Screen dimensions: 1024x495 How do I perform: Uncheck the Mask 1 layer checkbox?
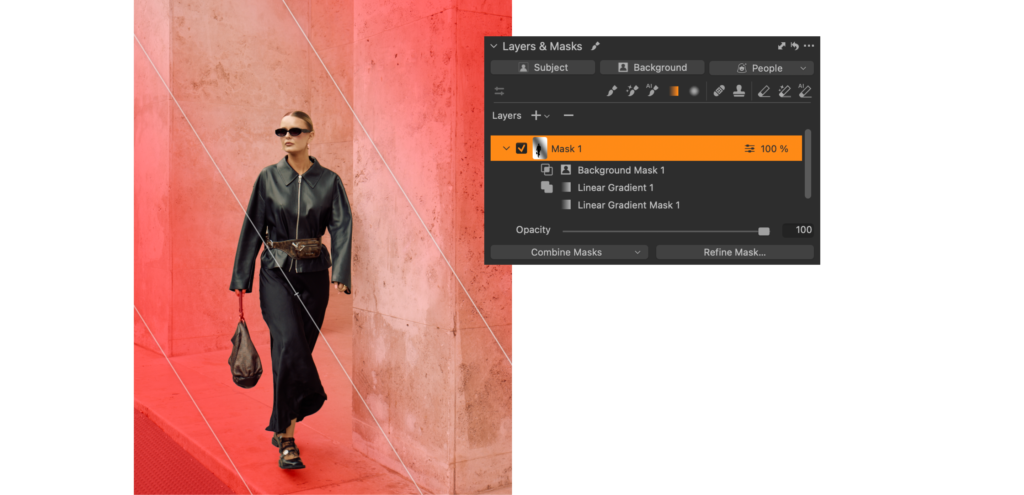pyautogui.click(x=521, y=149)
